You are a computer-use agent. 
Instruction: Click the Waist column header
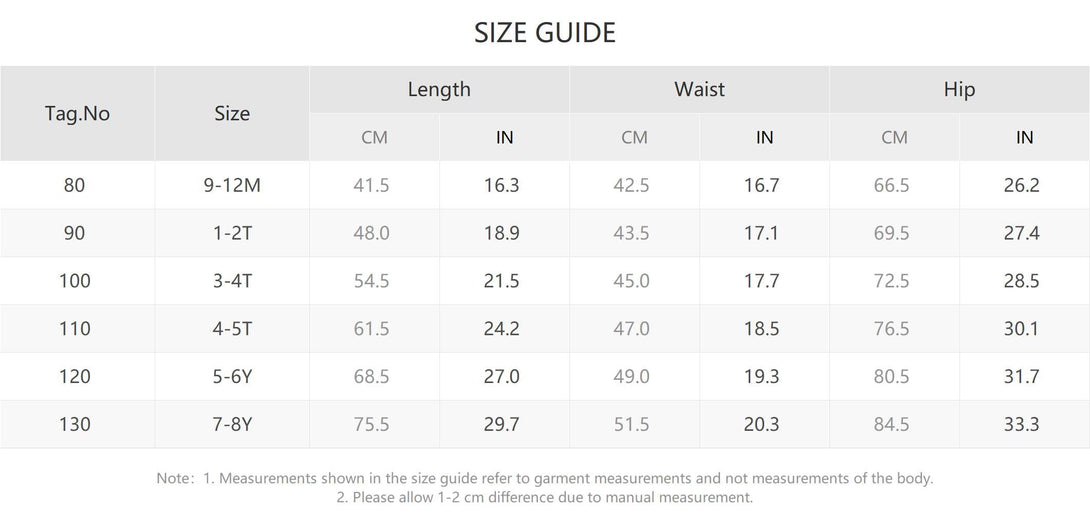click(x=699, y=89)
